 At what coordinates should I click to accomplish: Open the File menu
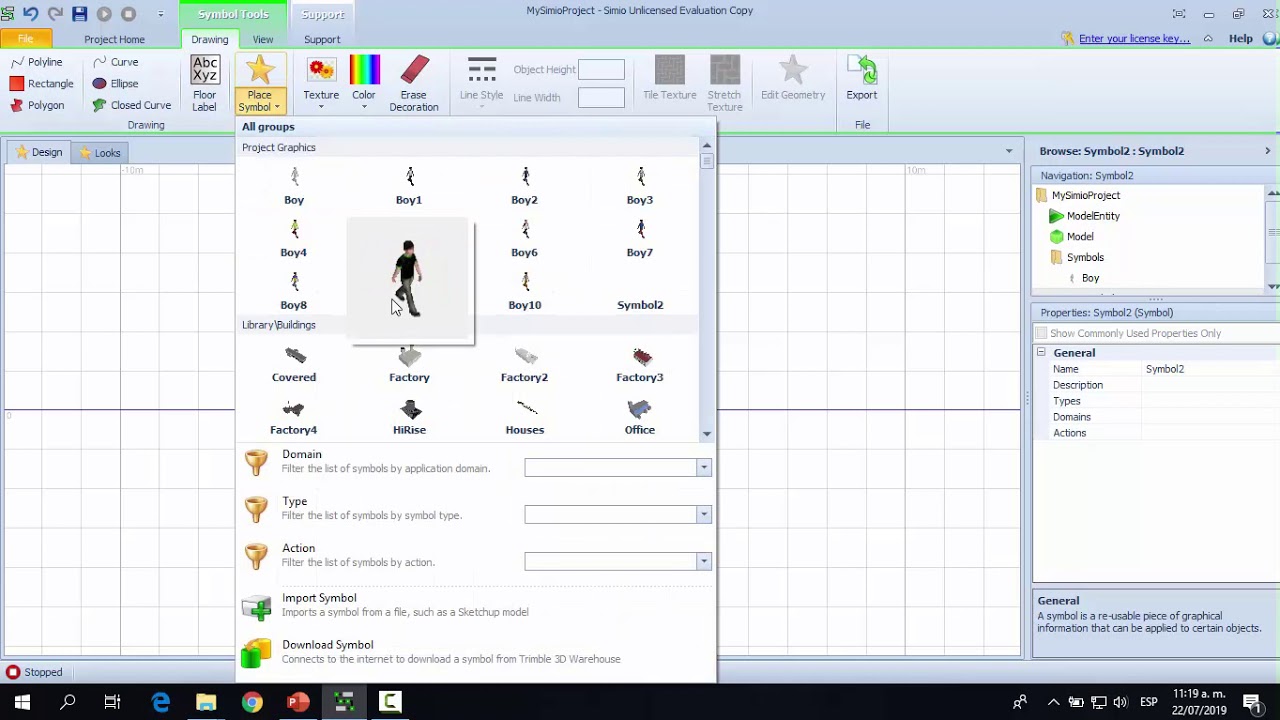26,39
